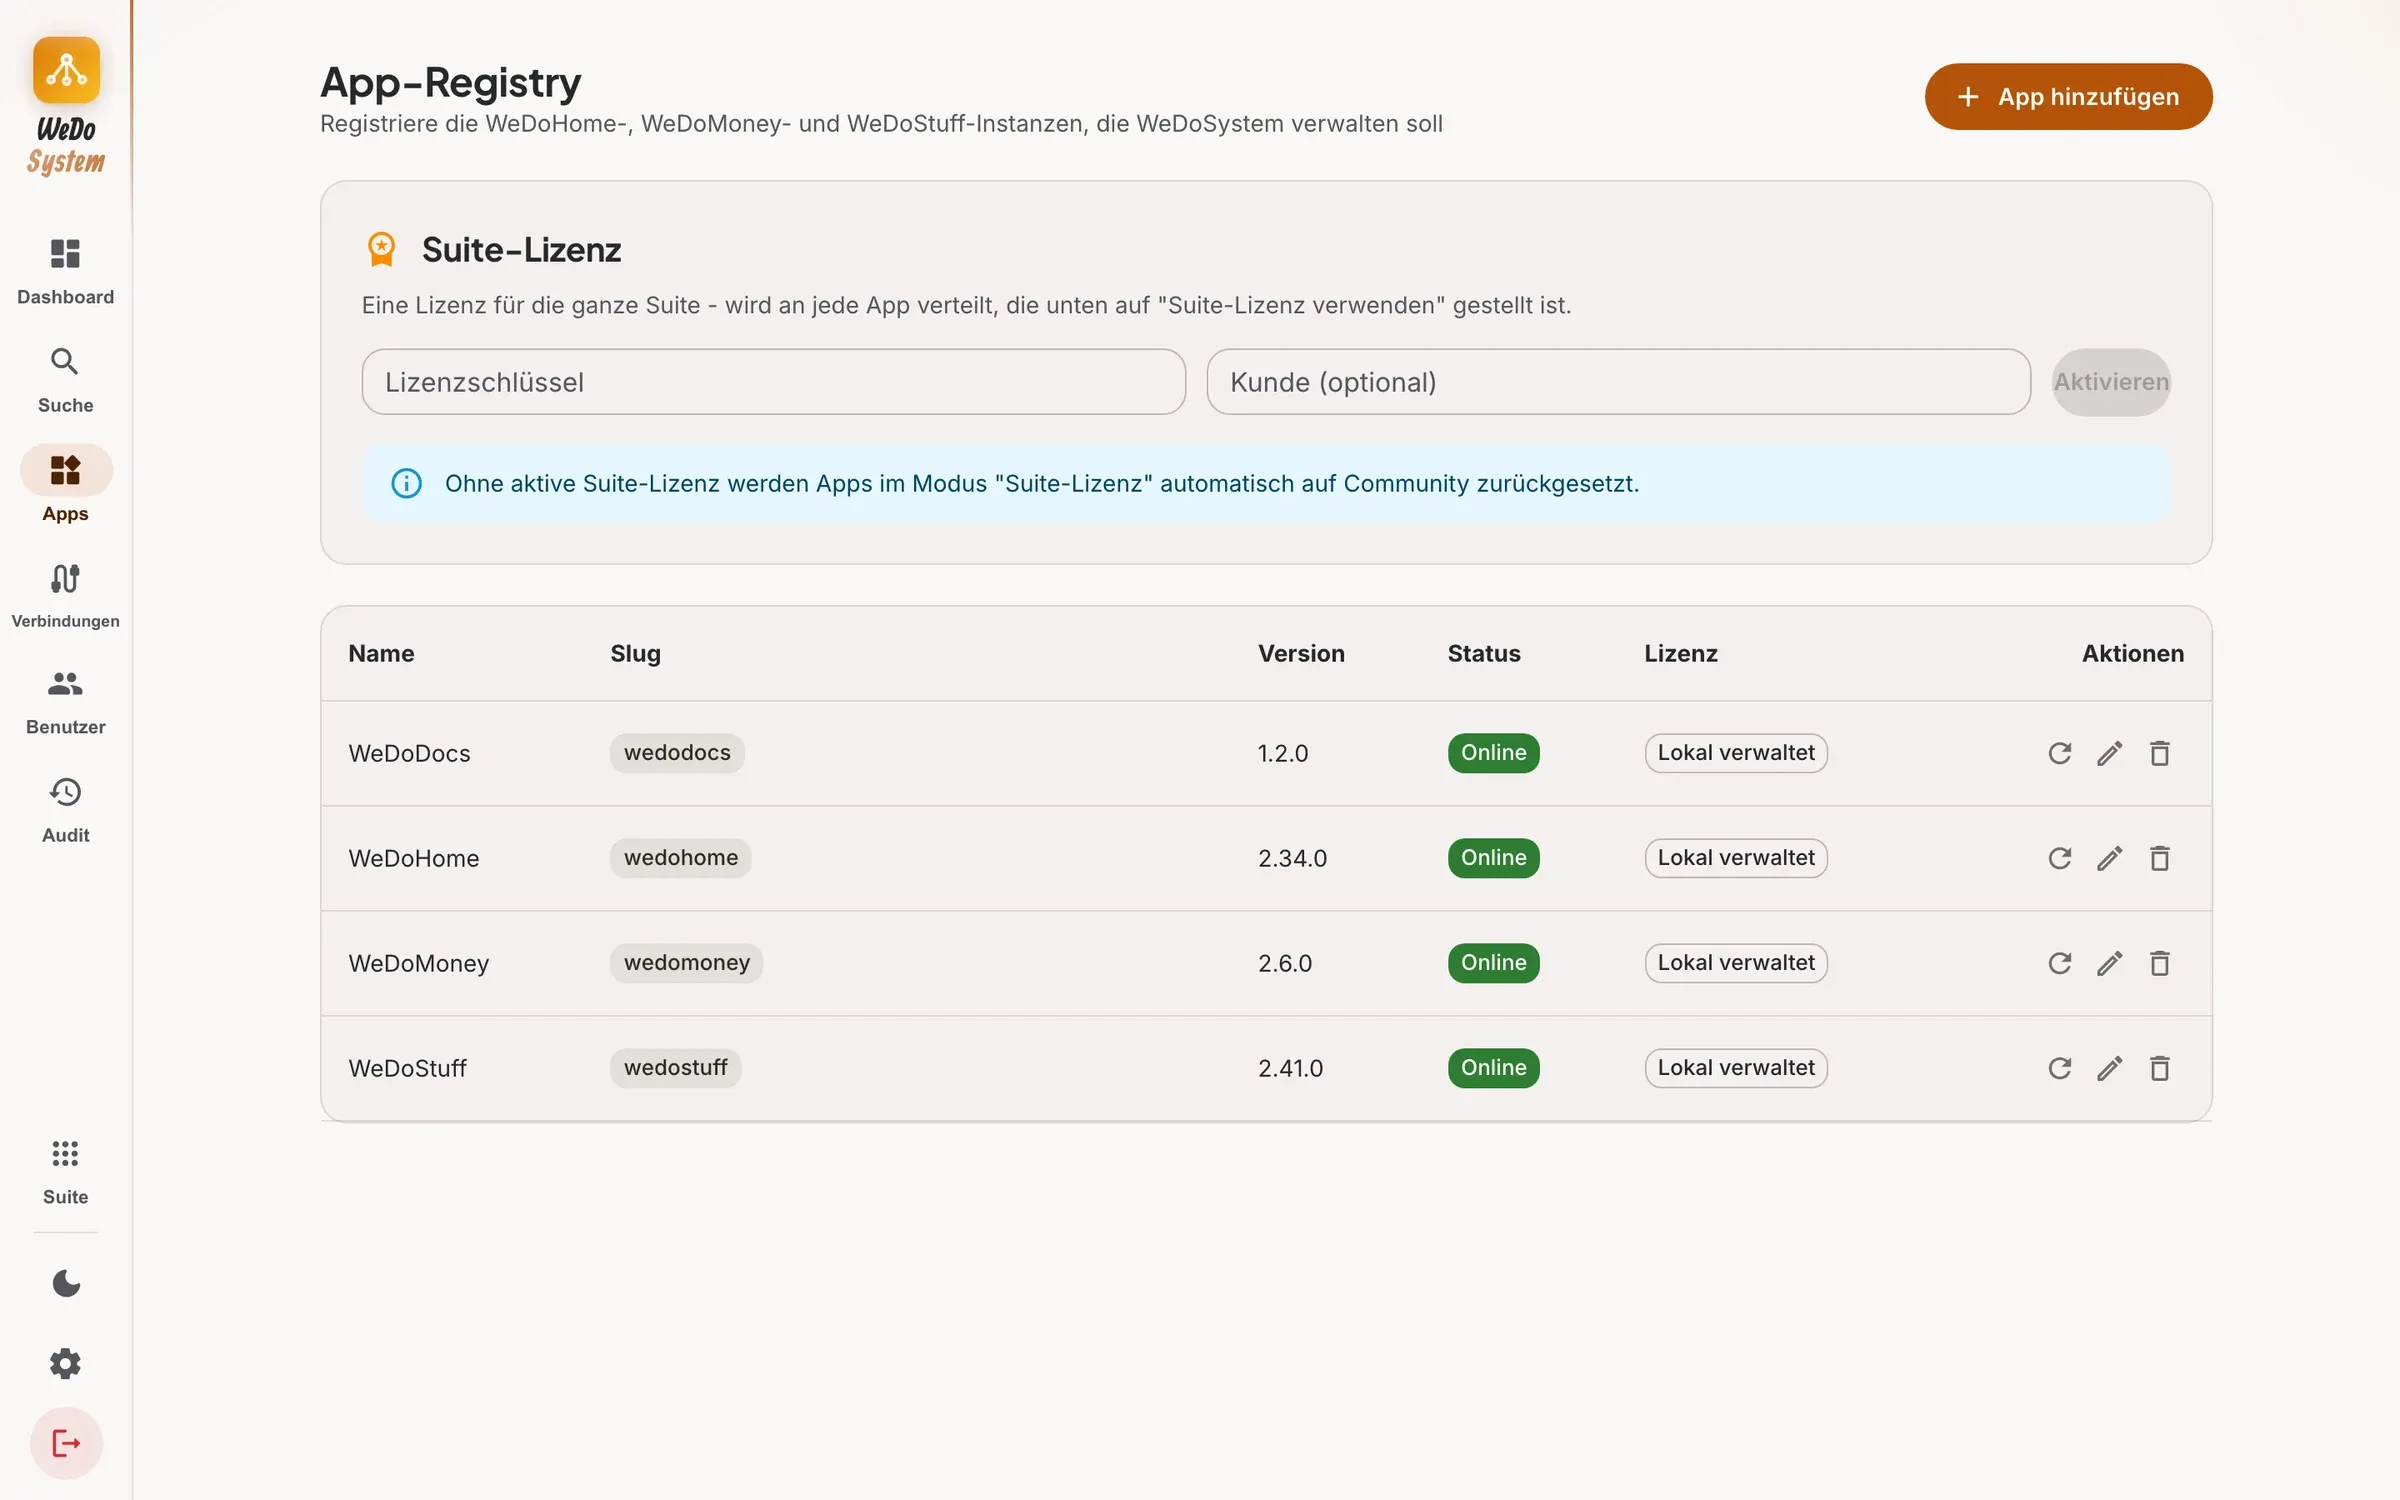Edit the WeDoDocs app entry
The image size is (2400, 1500).
2110,753
